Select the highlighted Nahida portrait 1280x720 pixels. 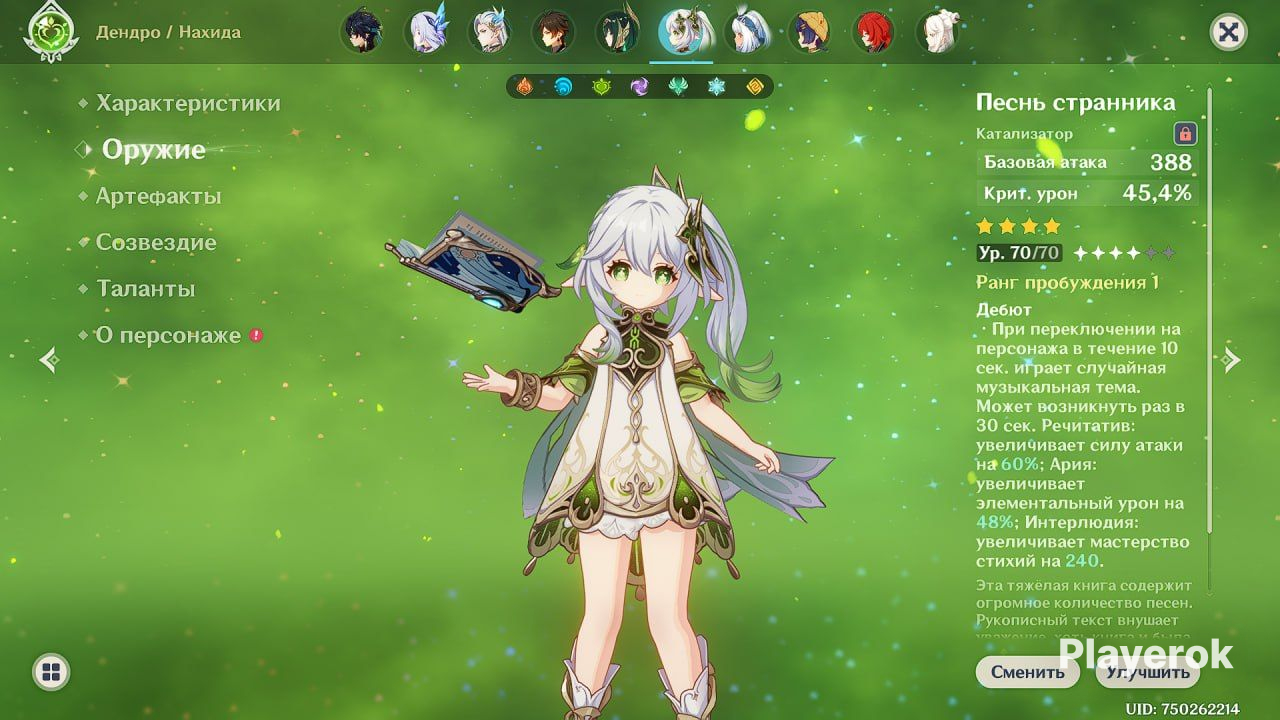(x=685, y=32)
